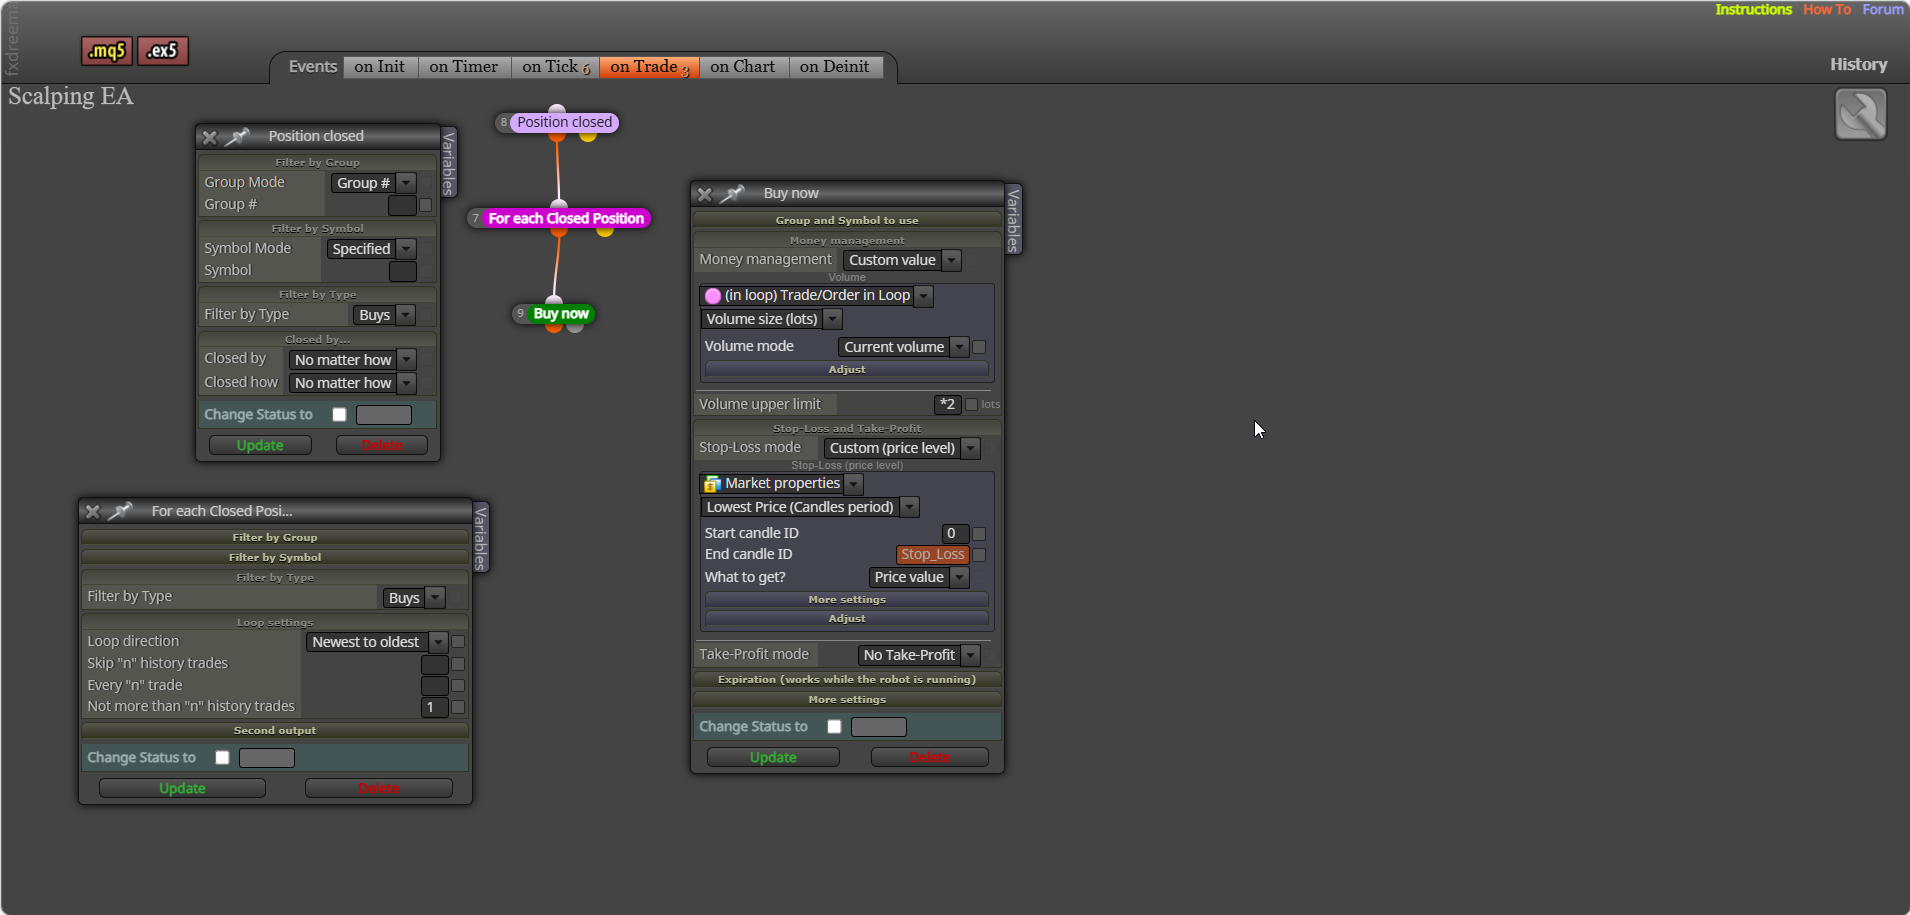Open Variables tab of Buy now panel
1910x915 pixels.
[1013, 220]
